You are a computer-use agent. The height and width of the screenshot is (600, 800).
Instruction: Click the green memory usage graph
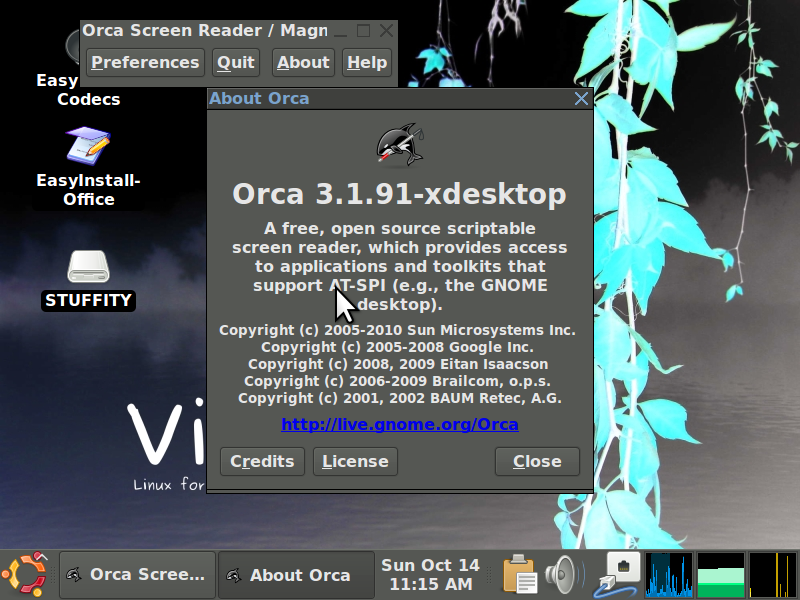(720, 574)
